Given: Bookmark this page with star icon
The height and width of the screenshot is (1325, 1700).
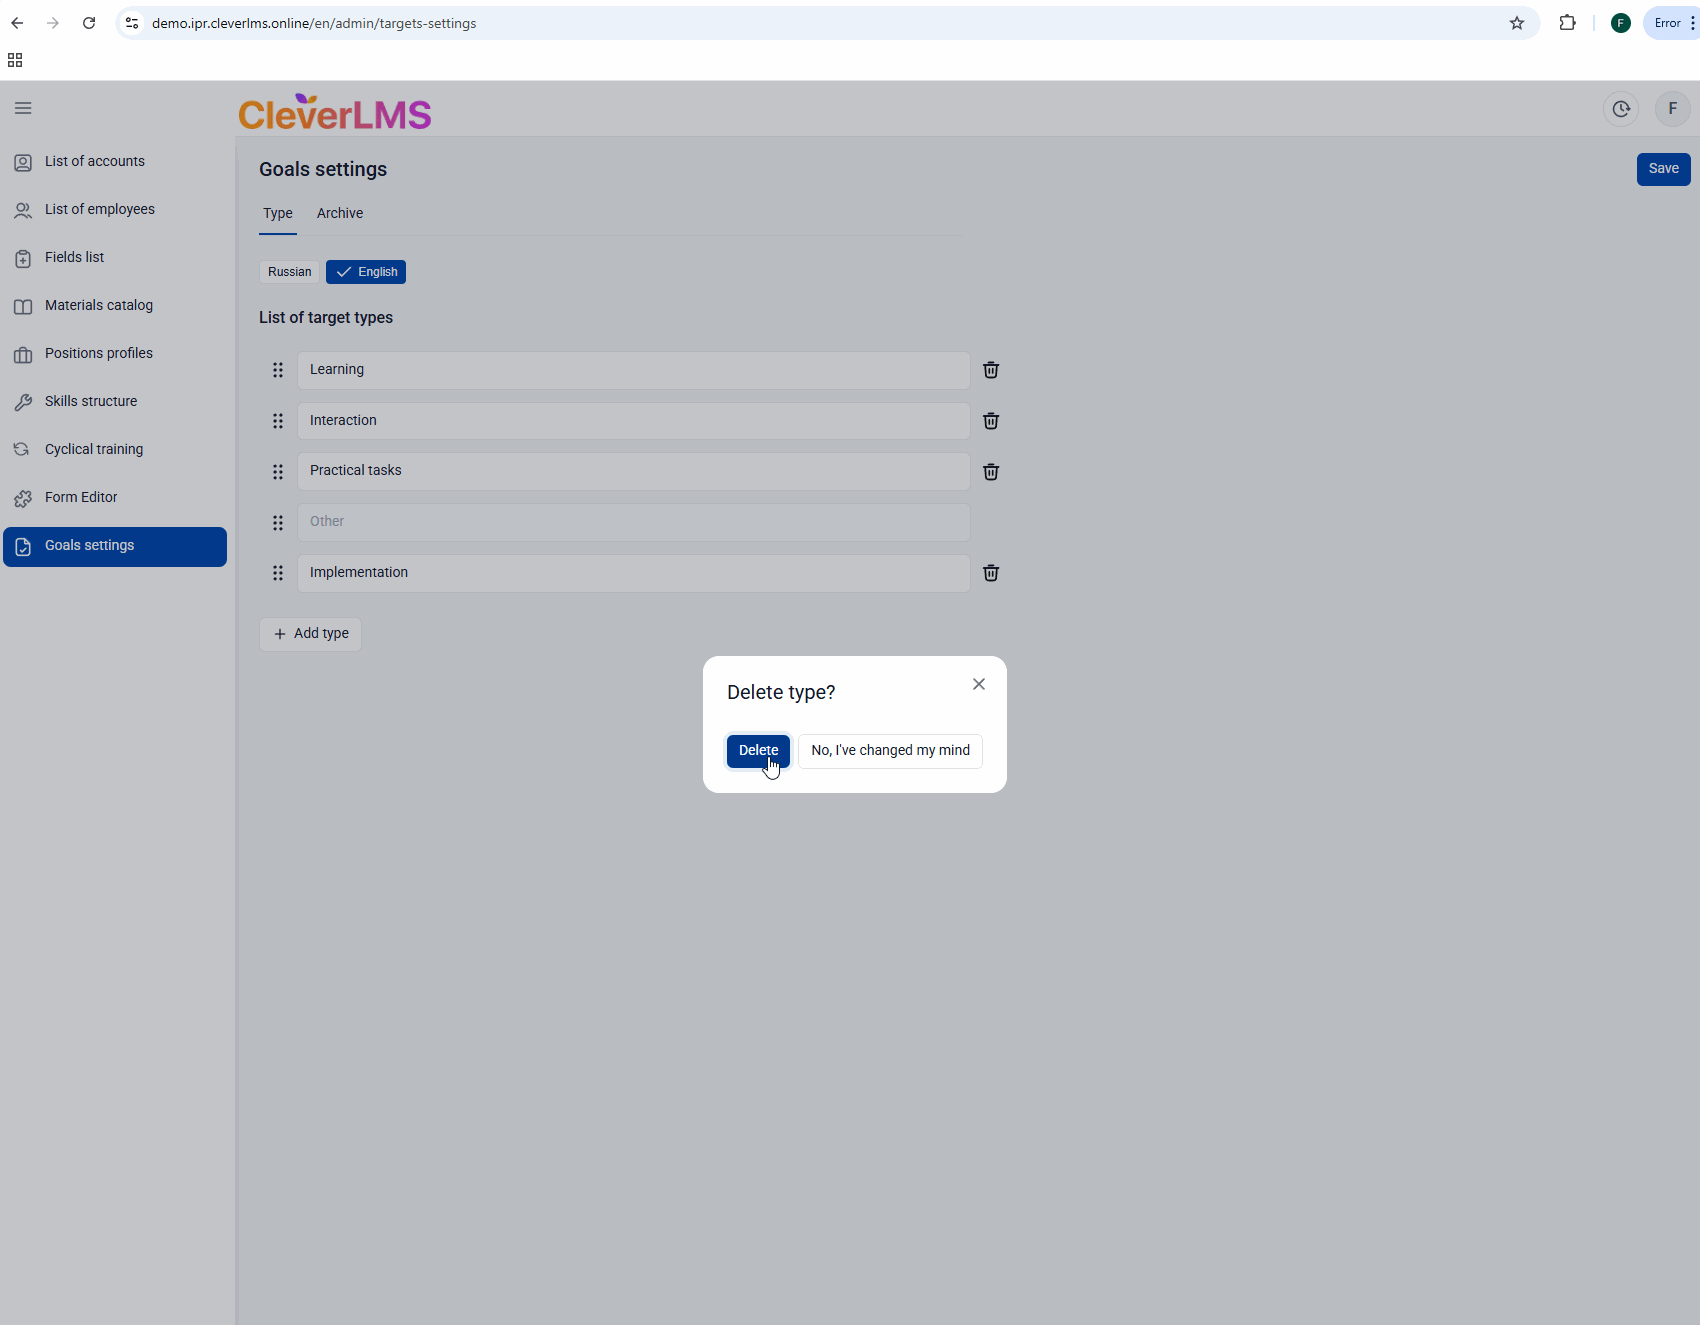Looking at the screenshot, I should 1517,23.
